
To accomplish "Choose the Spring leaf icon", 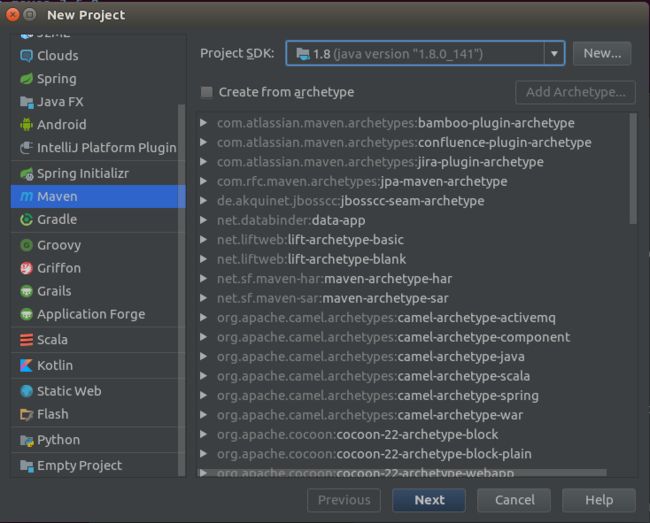I will click(x=26, y=79).
